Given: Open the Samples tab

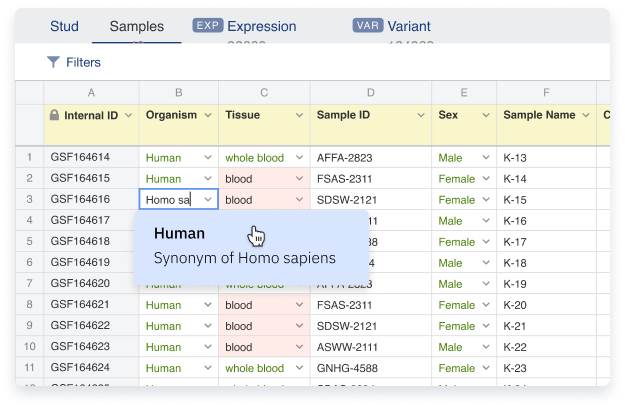Looking at the screenshot, I should 136,26.
